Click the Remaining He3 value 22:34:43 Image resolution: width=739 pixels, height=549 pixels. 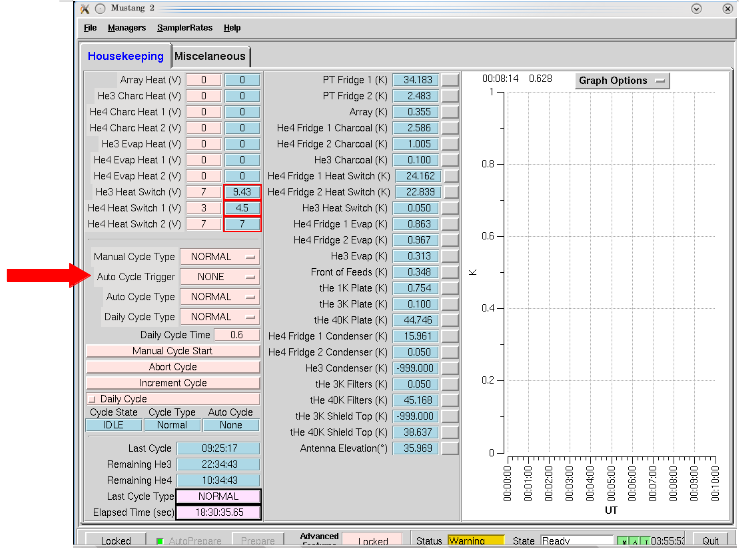[x=218, y=465]
